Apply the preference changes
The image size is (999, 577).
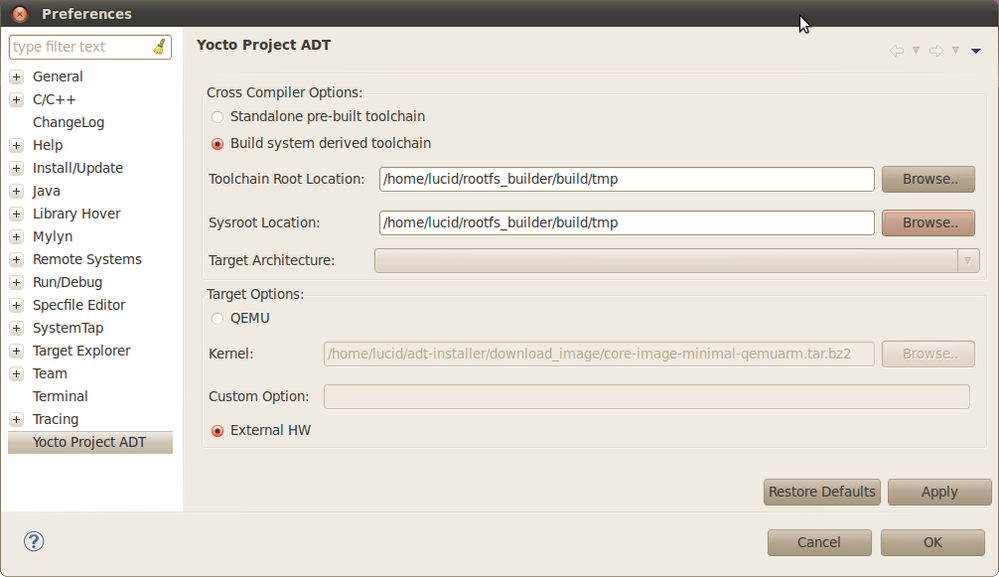point(939,492)
